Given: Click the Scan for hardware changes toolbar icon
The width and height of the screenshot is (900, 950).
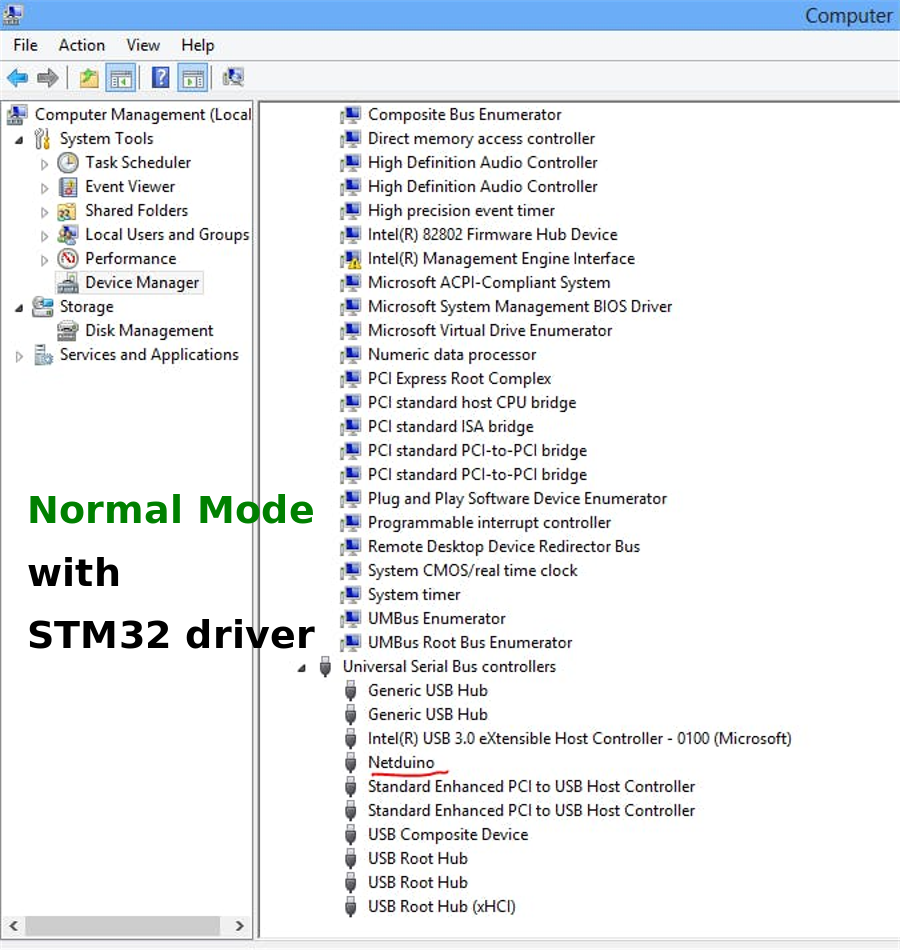Looking at the screenshot, I should pyautogui.click(x=232, y=77).
